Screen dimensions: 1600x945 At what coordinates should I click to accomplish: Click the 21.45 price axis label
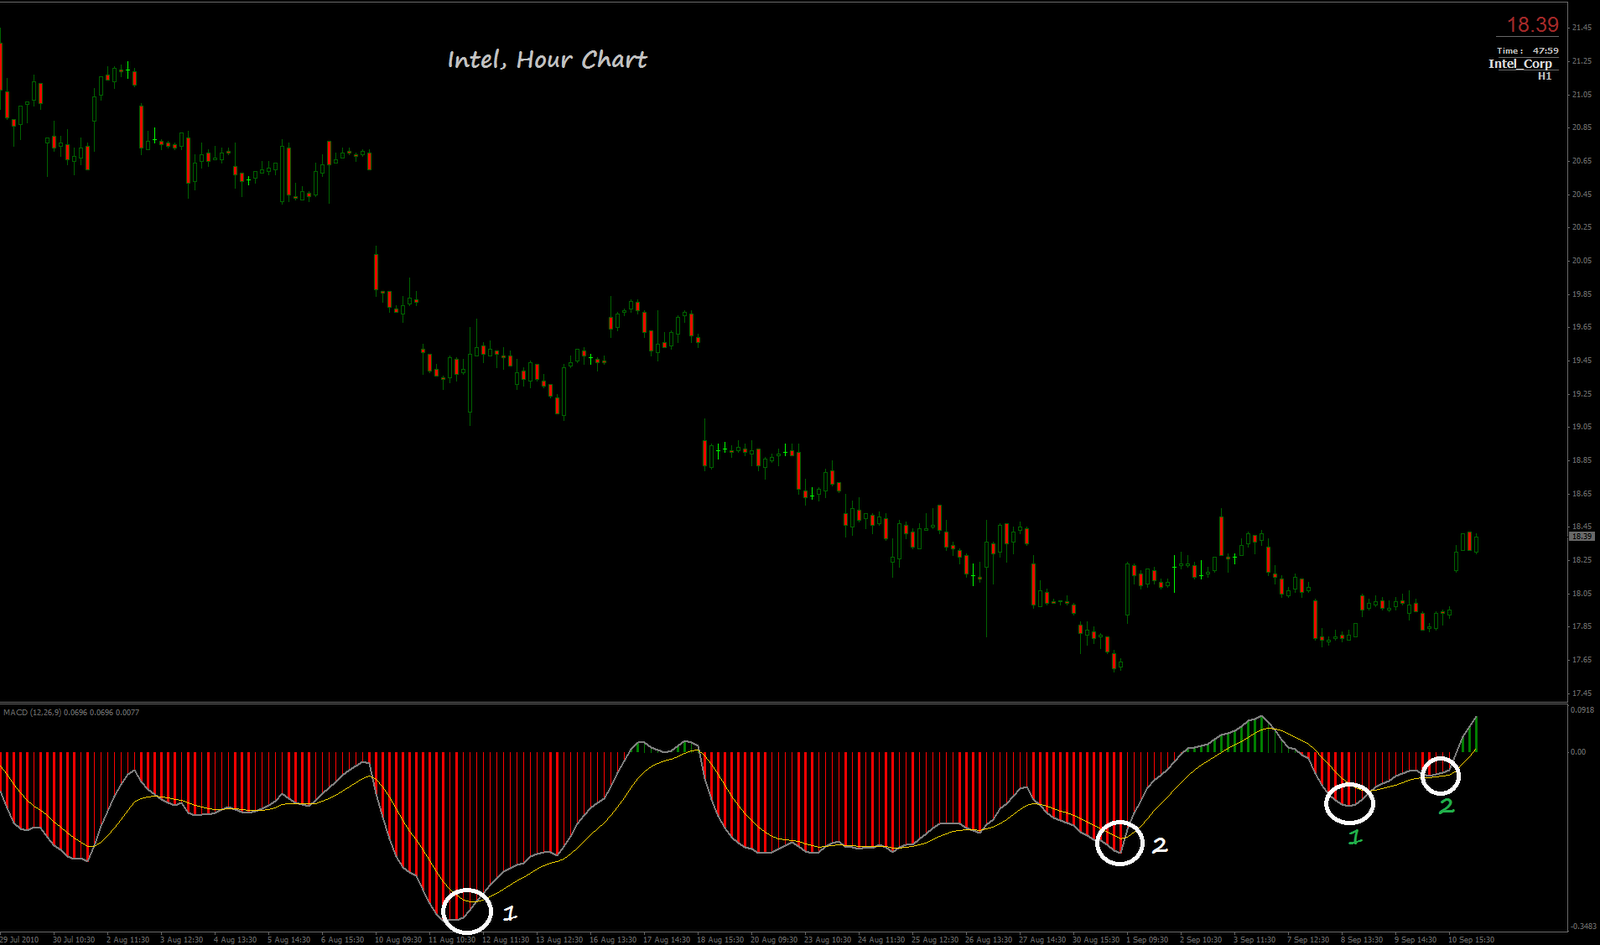click(1582, 28)
